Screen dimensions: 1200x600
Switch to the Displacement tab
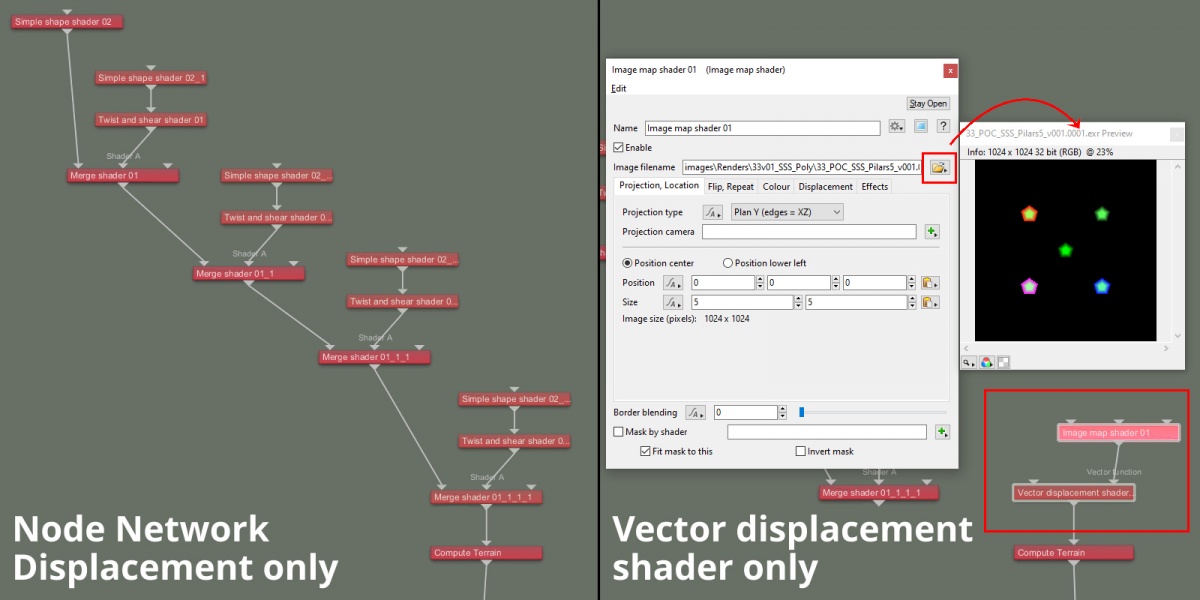pyautogui.click(x=824, y=186)
